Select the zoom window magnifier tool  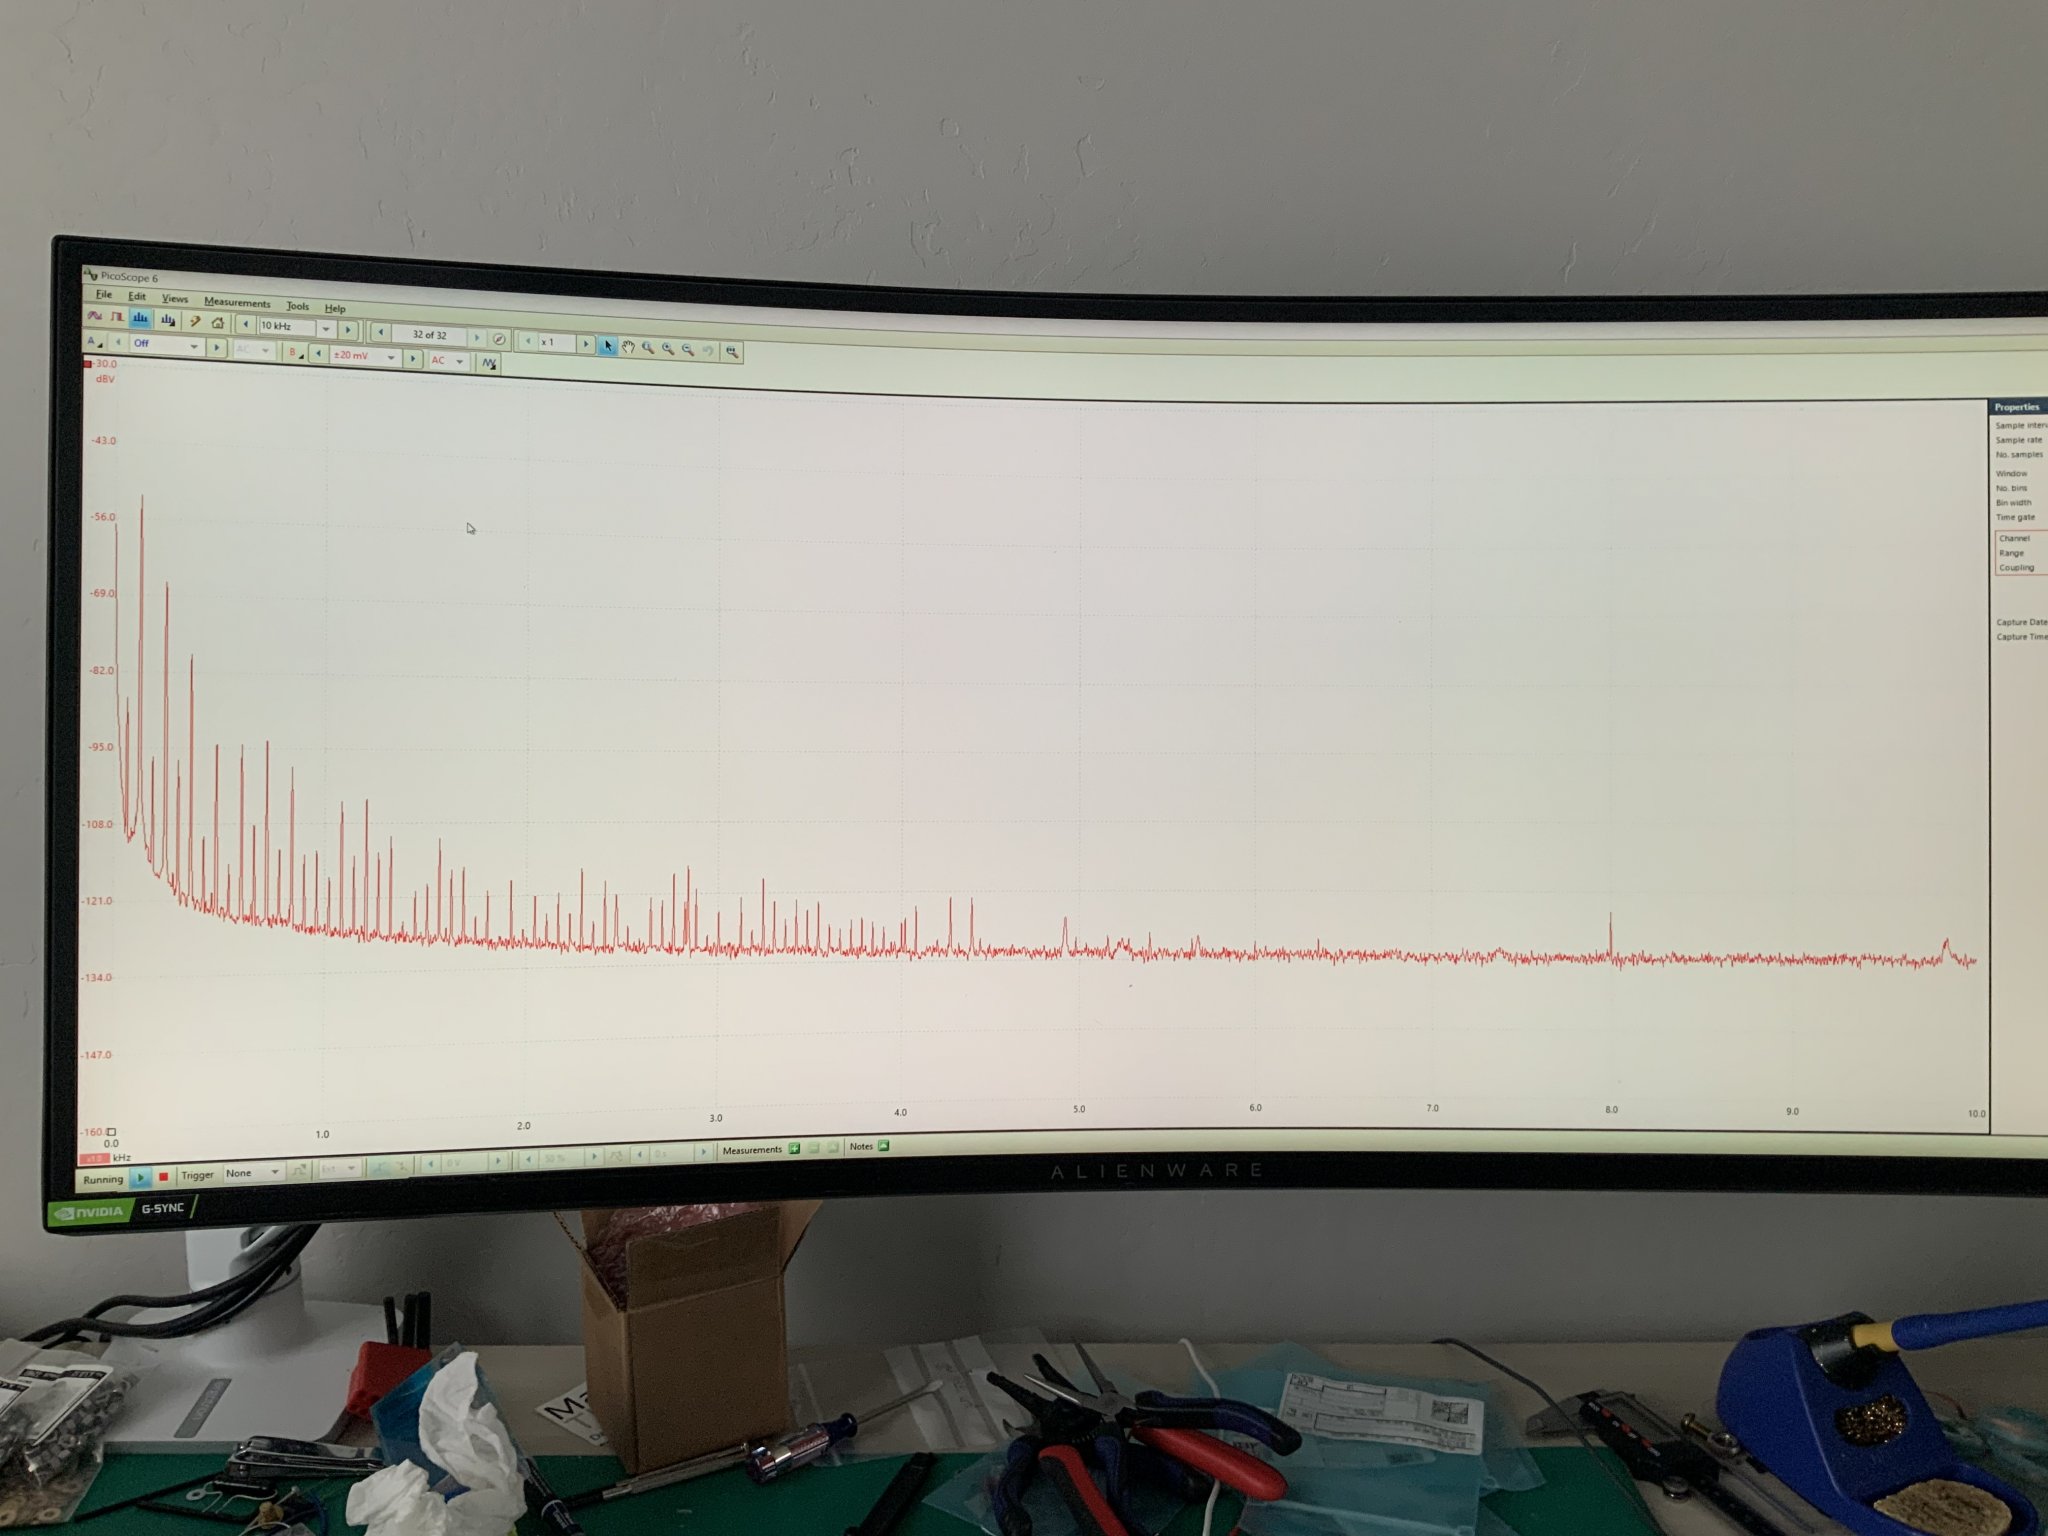(x=648, y=348)
